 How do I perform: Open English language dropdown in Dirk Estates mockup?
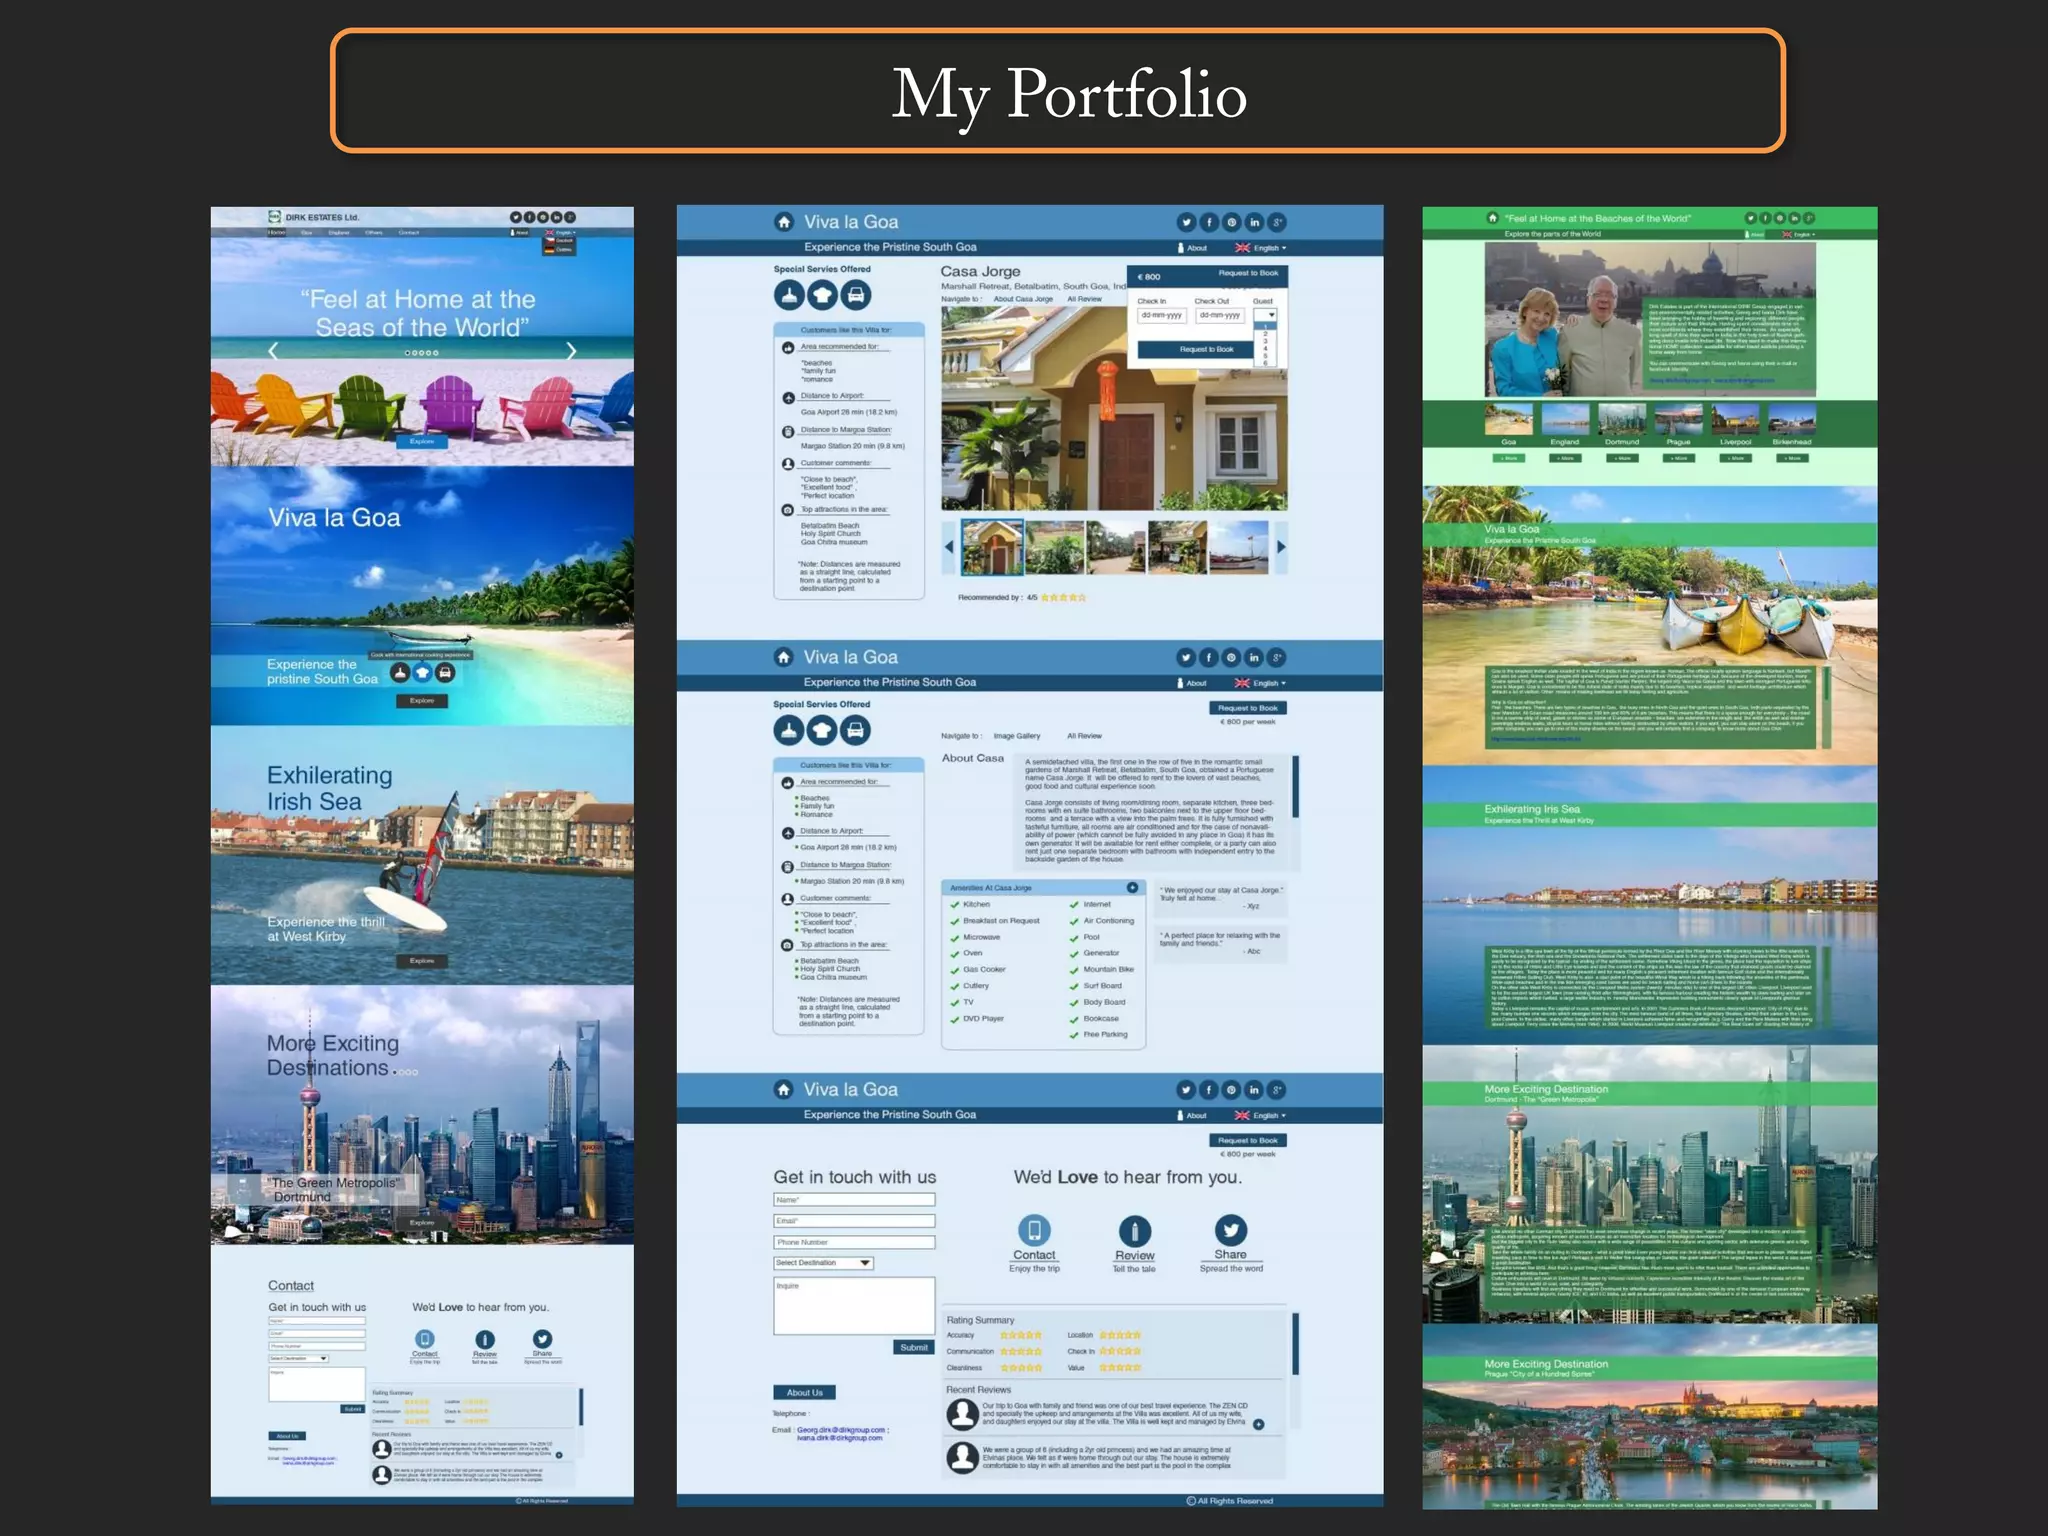560,233
